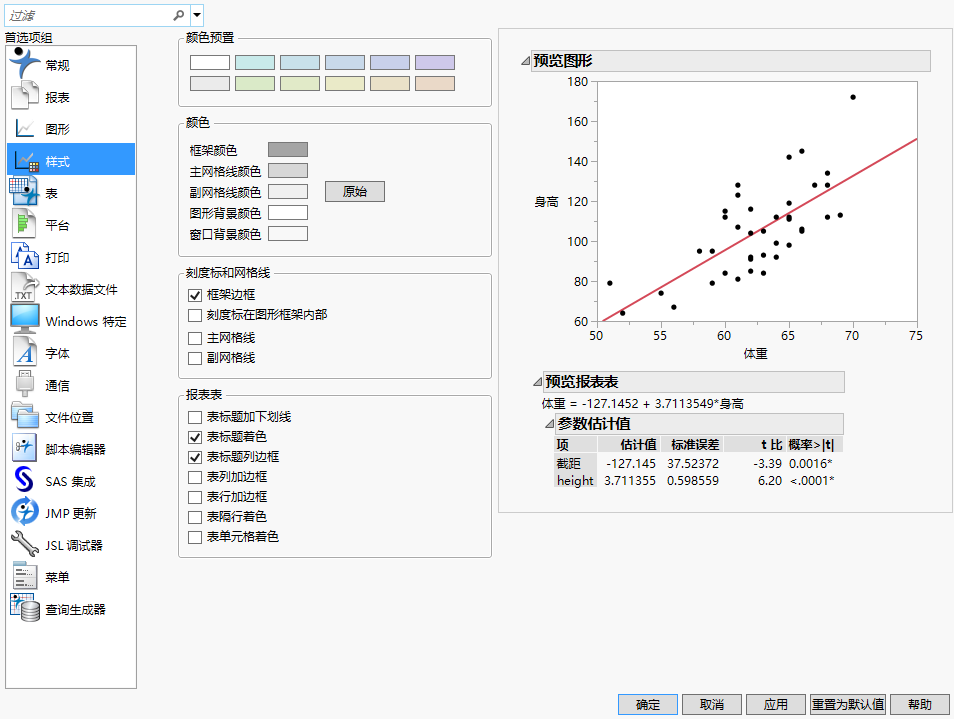The height and width of the screenshot is (719, 954).
Task: Open the JSL 调试器 wrench icon
Action: 24,544
